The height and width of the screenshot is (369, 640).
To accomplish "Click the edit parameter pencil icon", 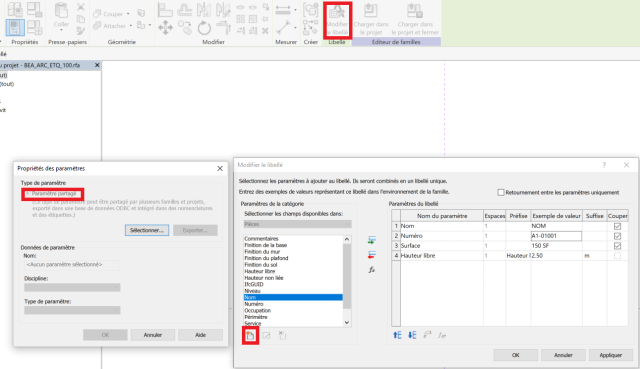I will tap(266, 336).
